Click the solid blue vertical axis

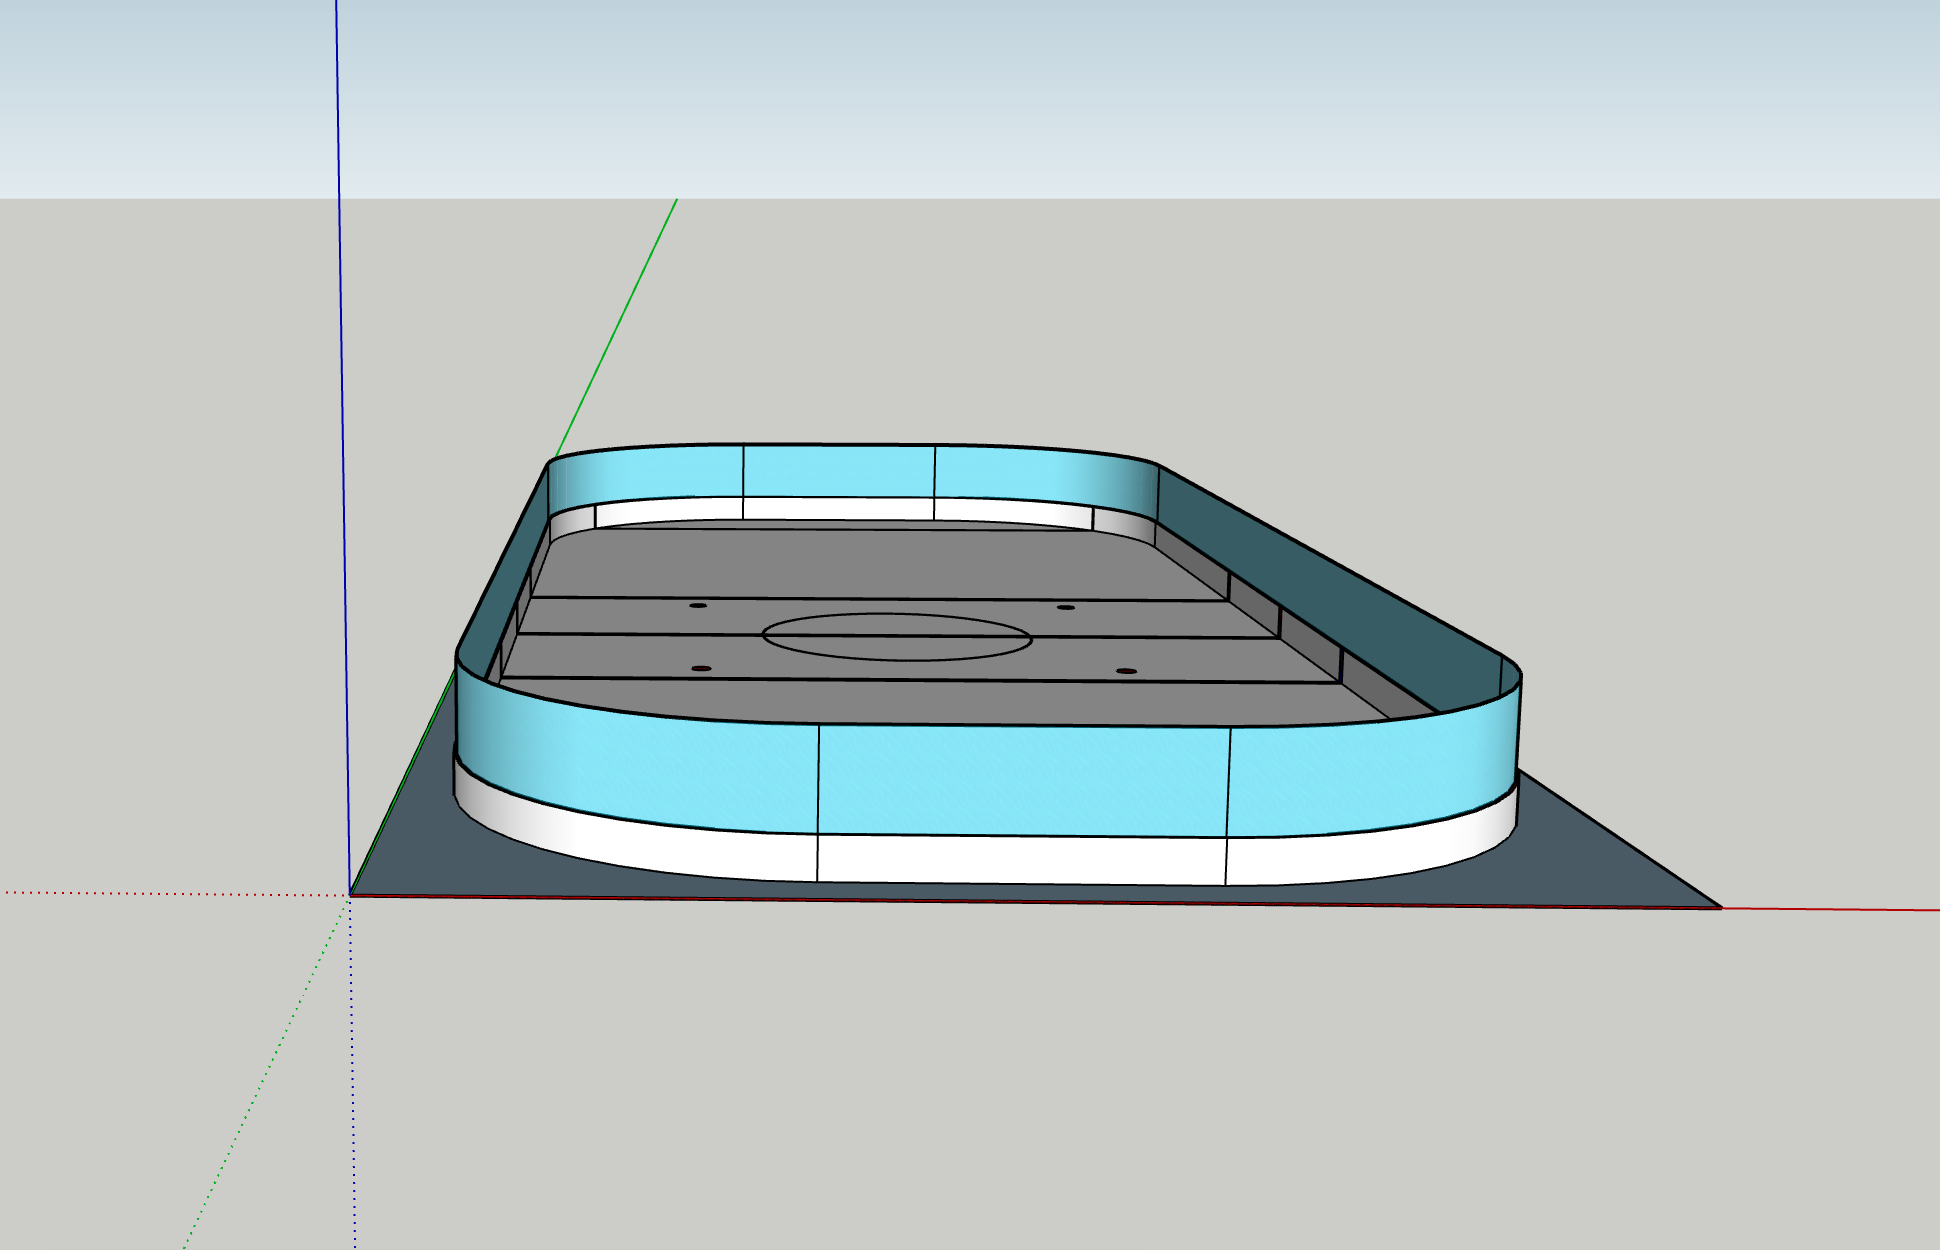coord(338,150)
